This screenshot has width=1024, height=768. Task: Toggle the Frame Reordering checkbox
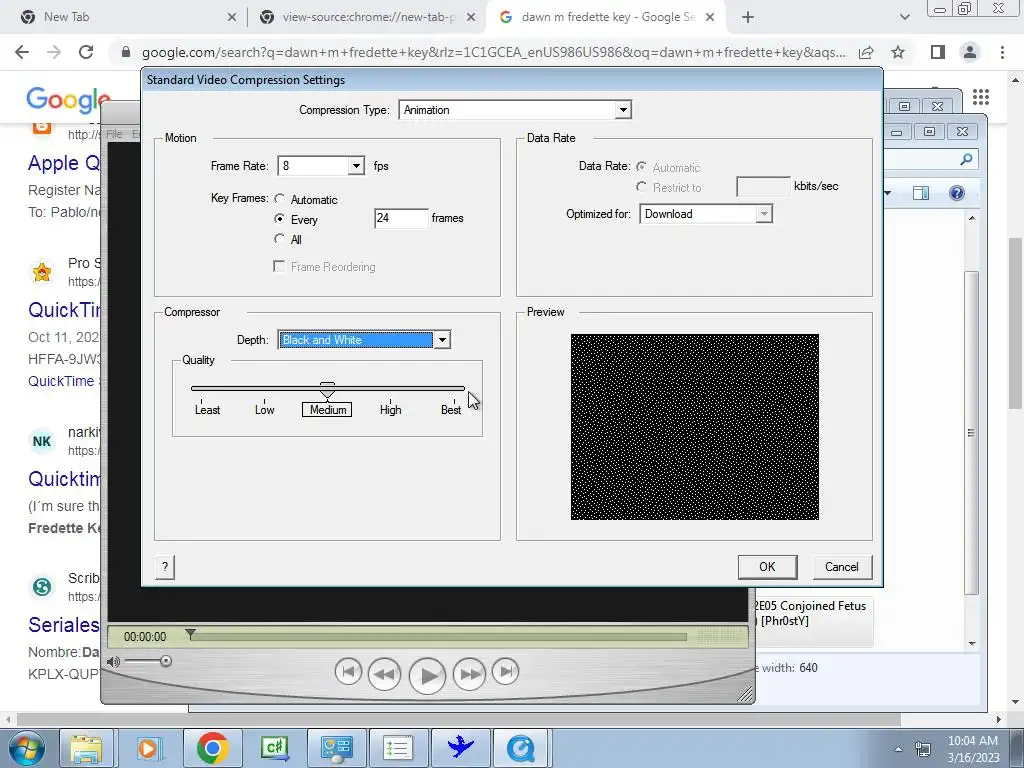point(279,266)
